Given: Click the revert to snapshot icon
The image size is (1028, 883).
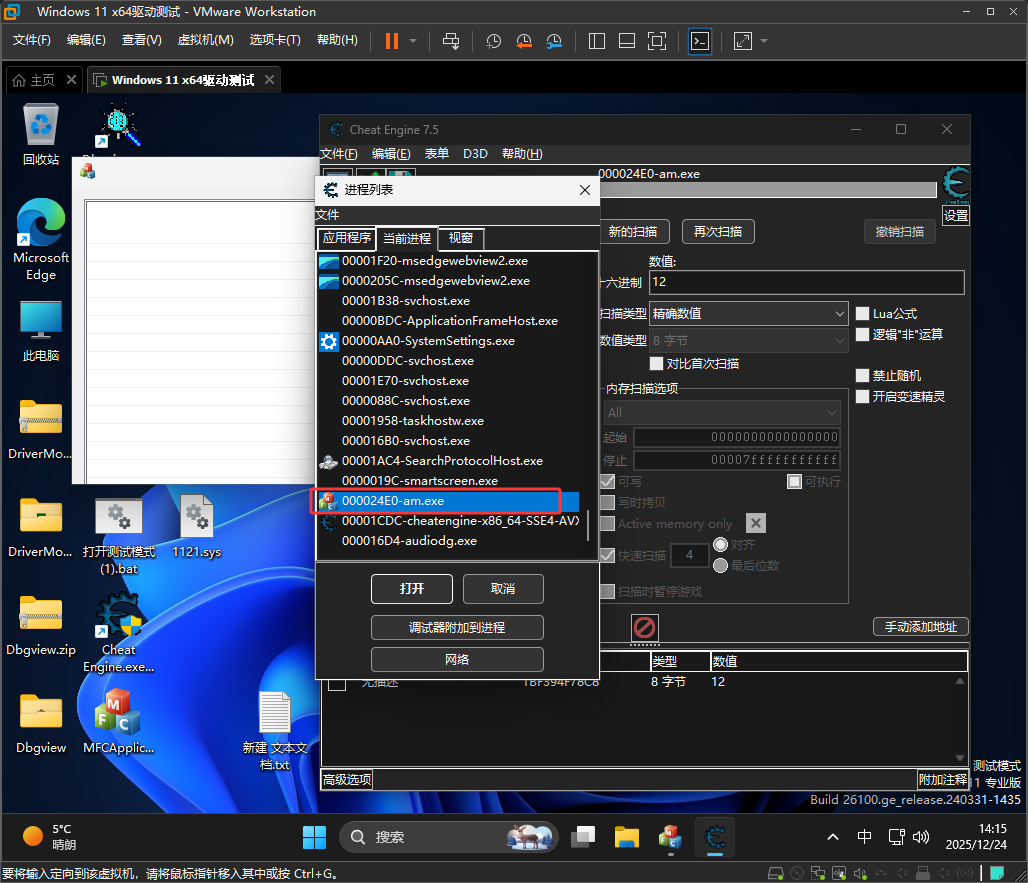Looking at the screenshot, I should click(x=523, y=41).
